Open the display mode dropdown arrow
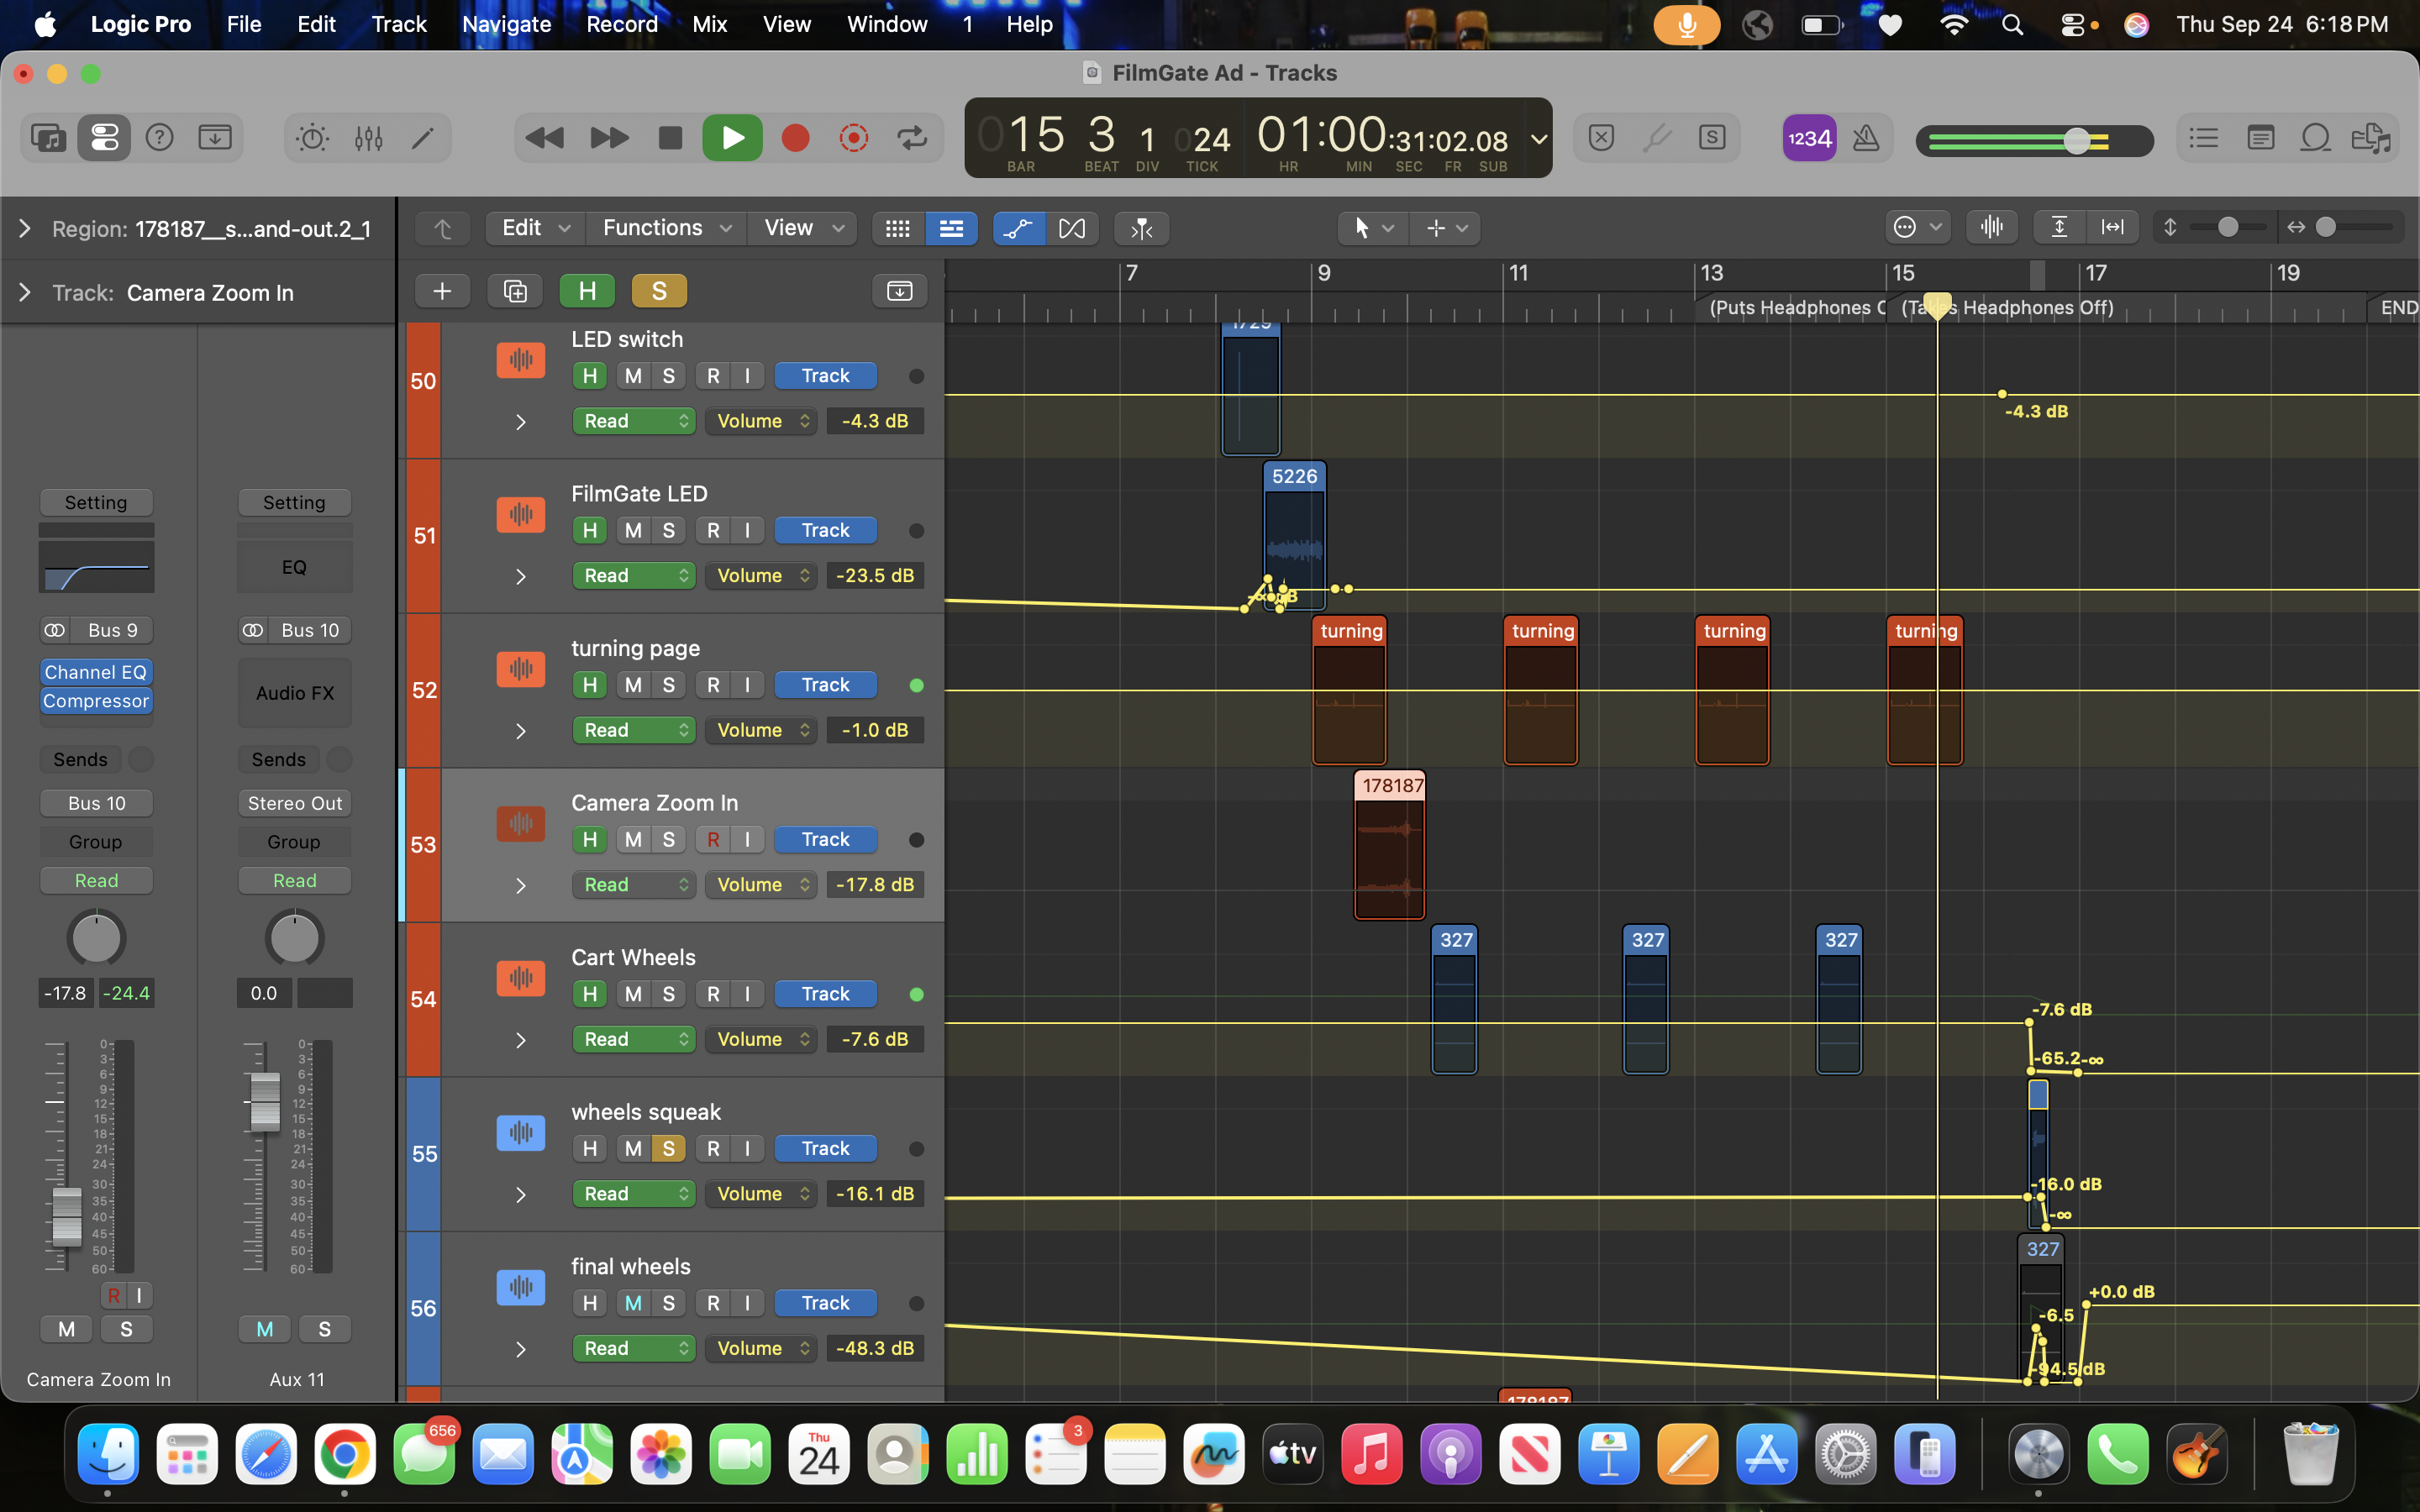The width and height of the screenshot is (2420, 1512). coord(1539,139)
